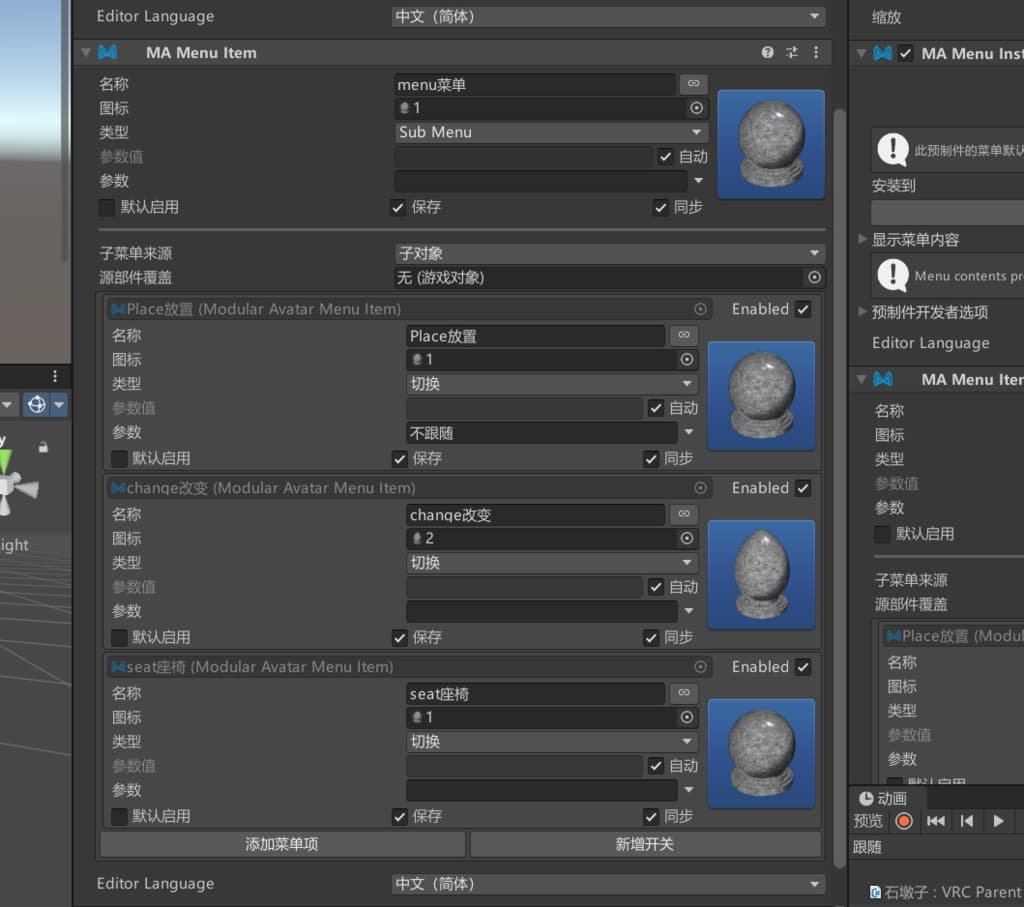Screen dimensions: 1024x907
Task: Toggle 同步 checkbox for menu菜单 item
Action: click(x=660, y=208)
